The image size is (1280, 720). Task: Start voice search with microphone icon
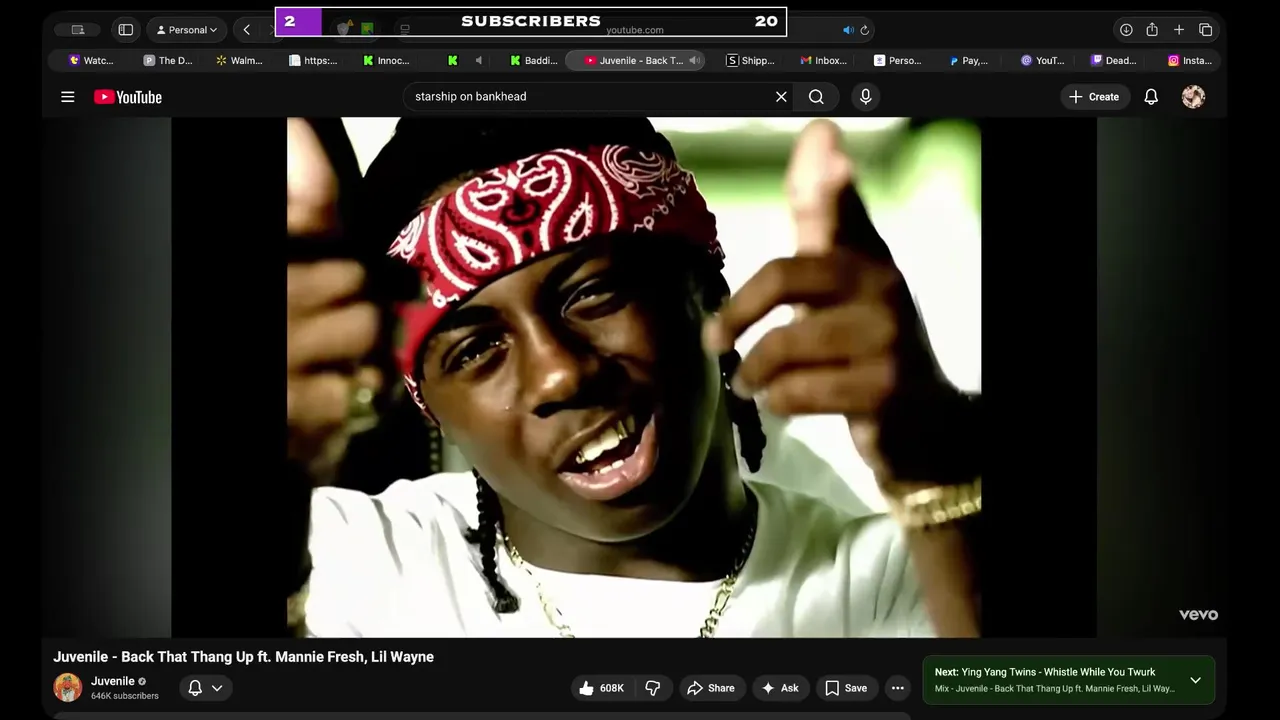click(x=866, y=97)
